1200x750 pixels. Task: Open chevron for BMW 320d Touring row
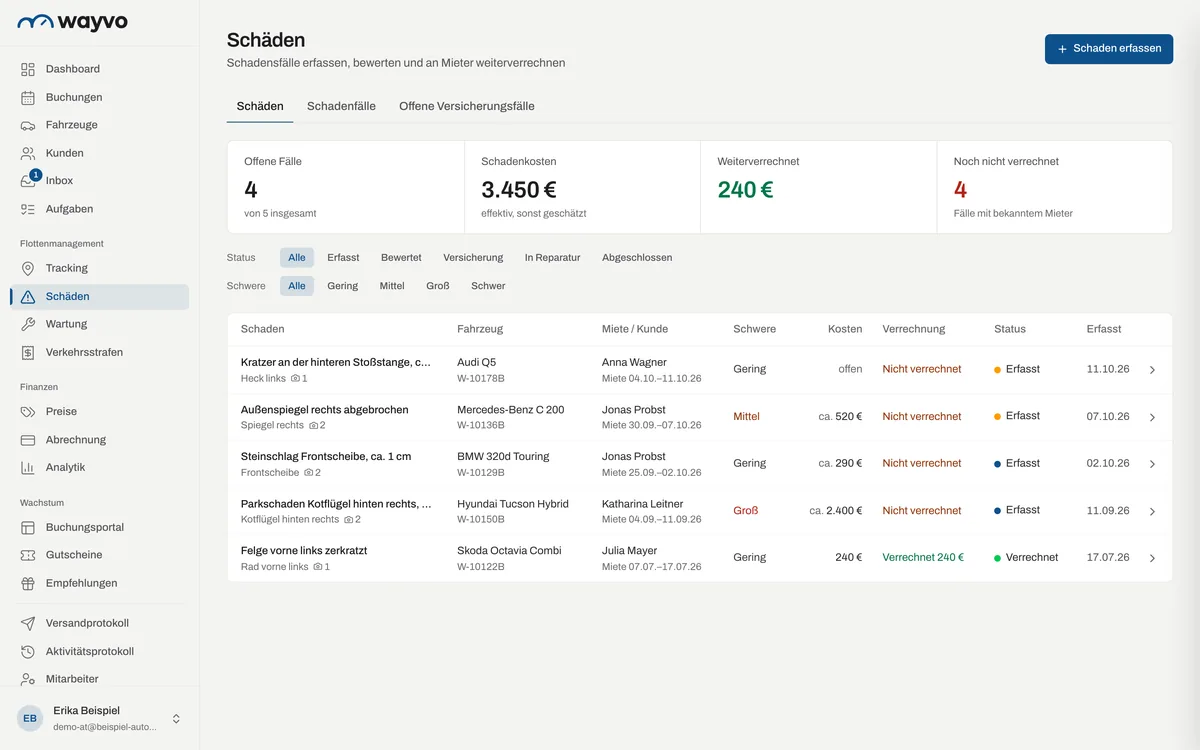(1152, 464)
